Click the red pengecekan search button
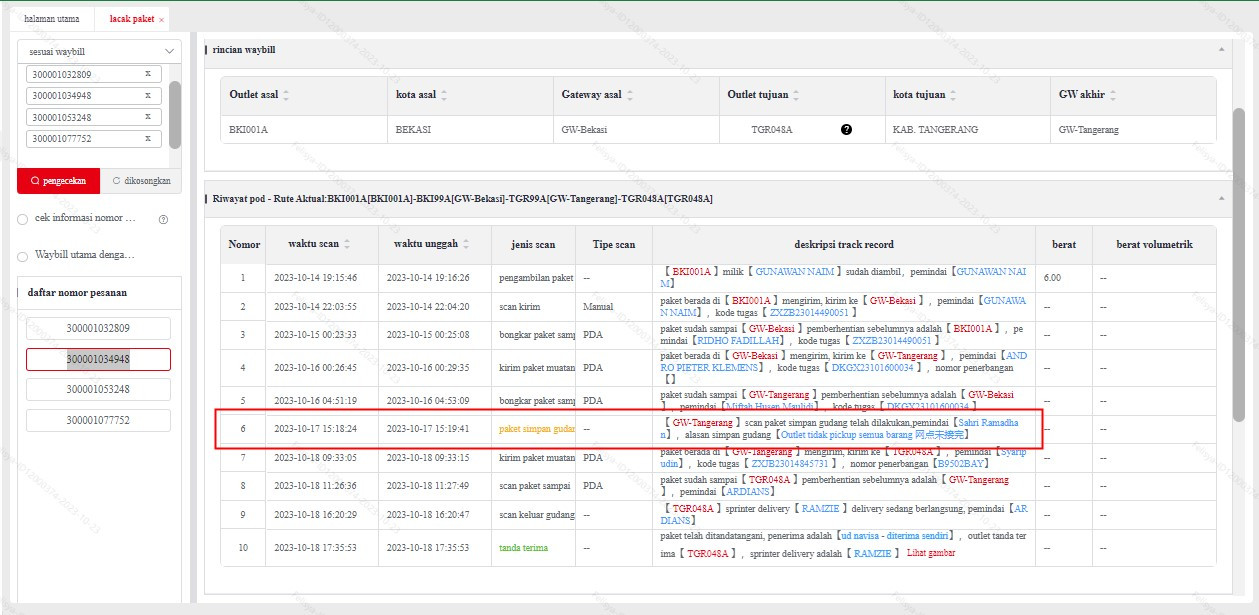This screenshot has width=1259, height=615. click(x=59, y=181)
